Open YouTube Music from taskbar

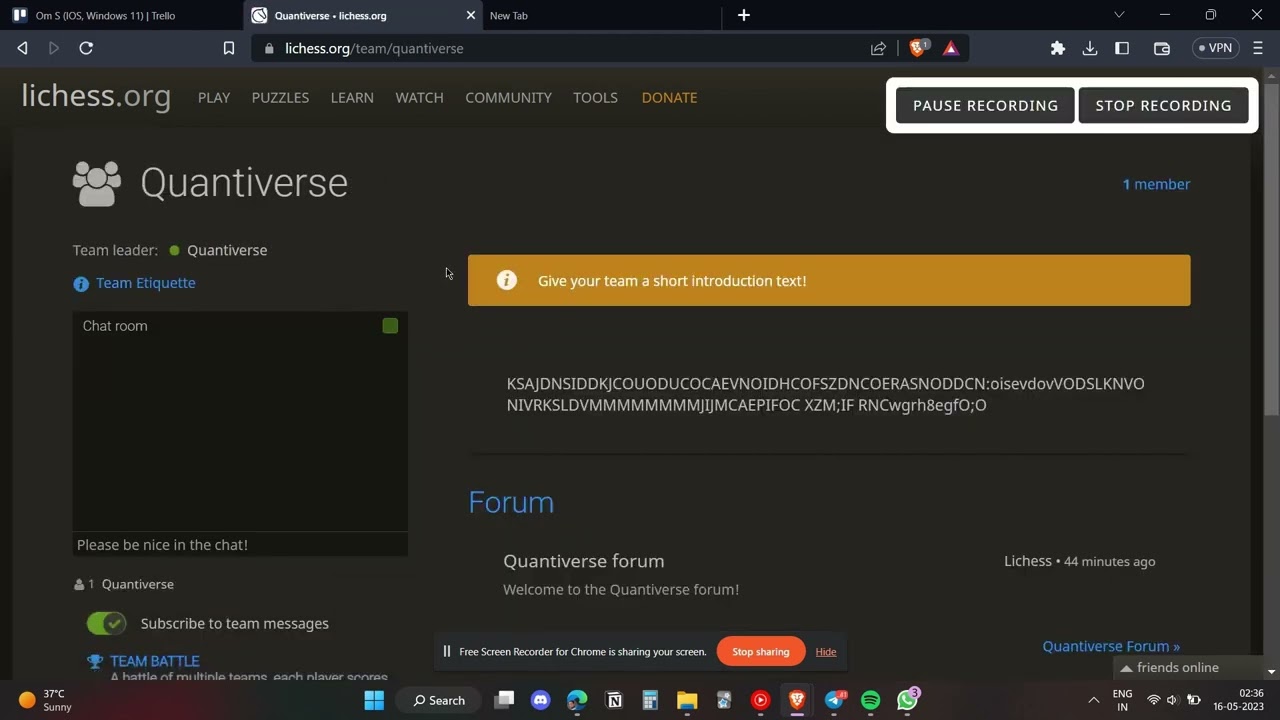coord(760,700)
